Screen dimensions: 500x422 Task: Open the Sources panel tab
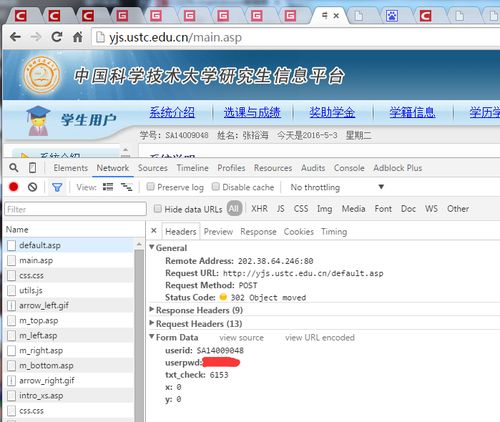[x=153, y=168]
